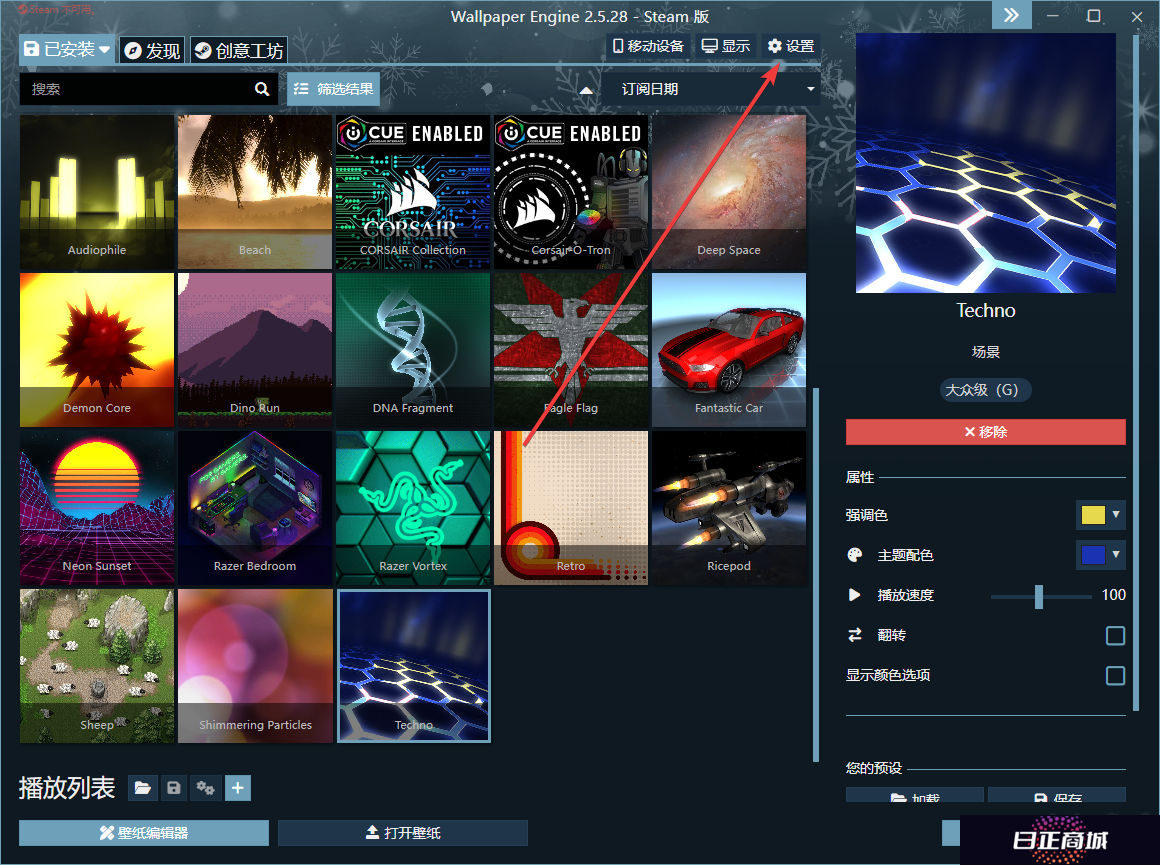Select the Neon Sunset wallpaper

click(x=97, y=508)
